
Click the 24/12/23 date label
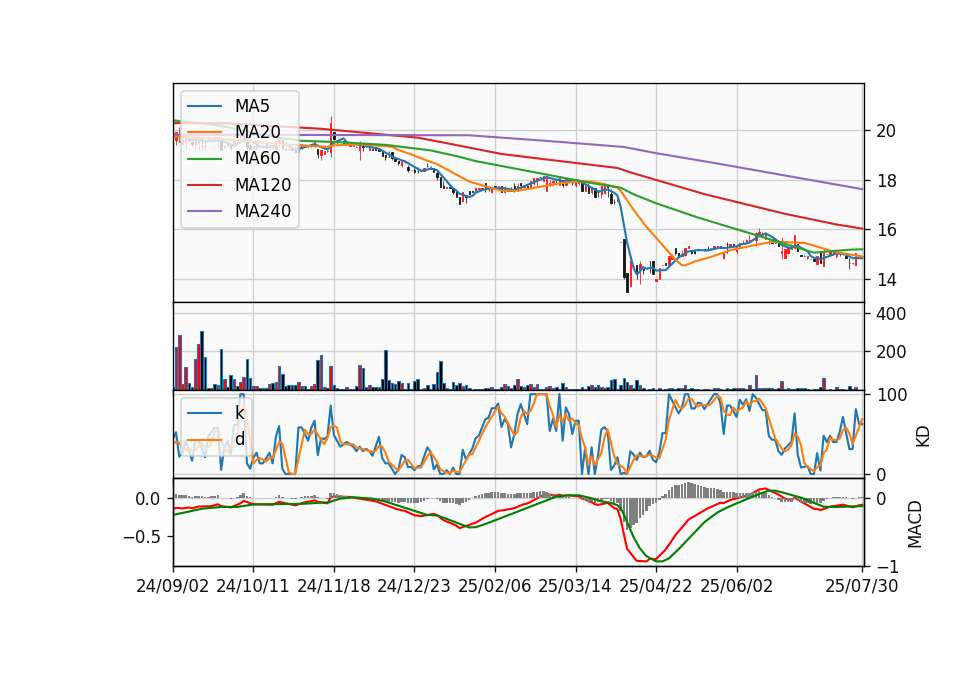pyautogui.click(x=414, y=586)
